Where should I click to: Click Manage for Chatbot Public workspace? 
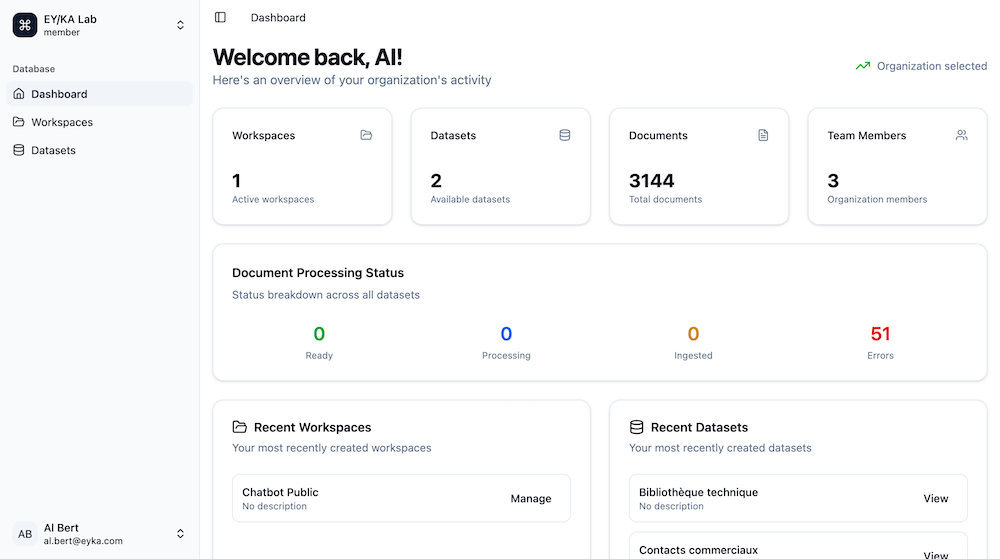click(x=530, y=499)
